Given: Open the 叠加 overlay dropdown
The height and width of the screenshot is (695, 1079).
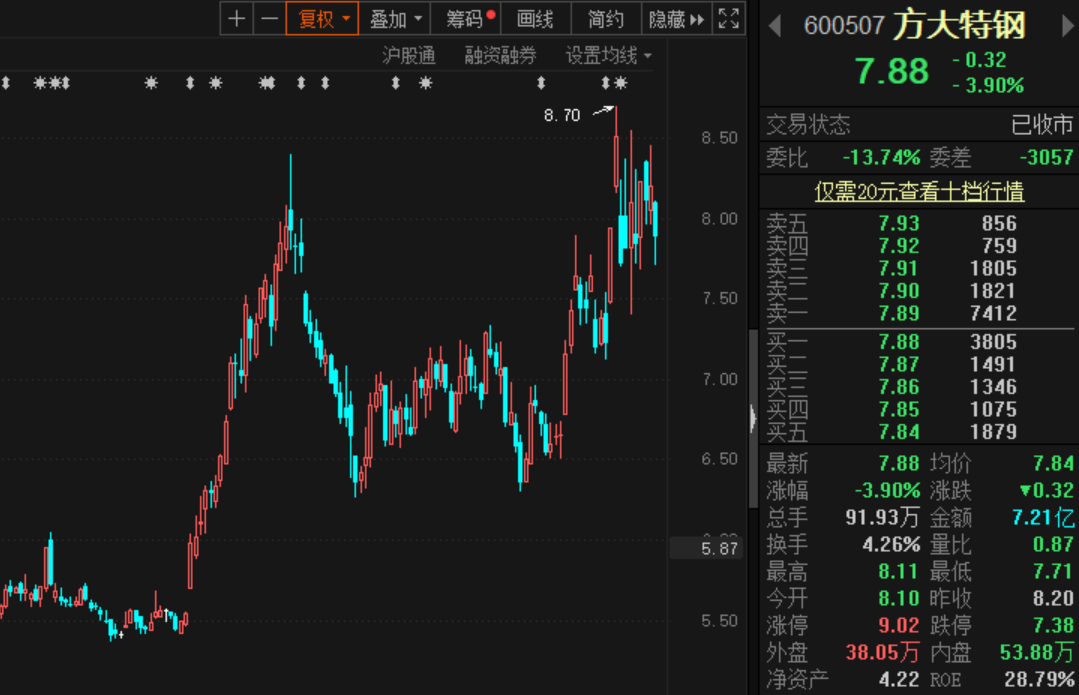Looking at the screenshot, I should [395, 19].
